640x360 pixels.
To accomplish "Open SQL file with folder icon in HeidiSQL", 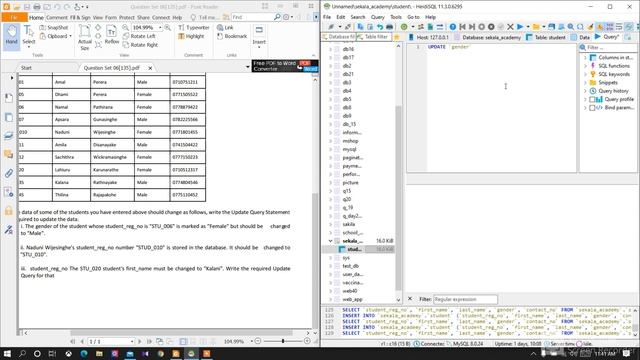I will click(x=536, y=27).
